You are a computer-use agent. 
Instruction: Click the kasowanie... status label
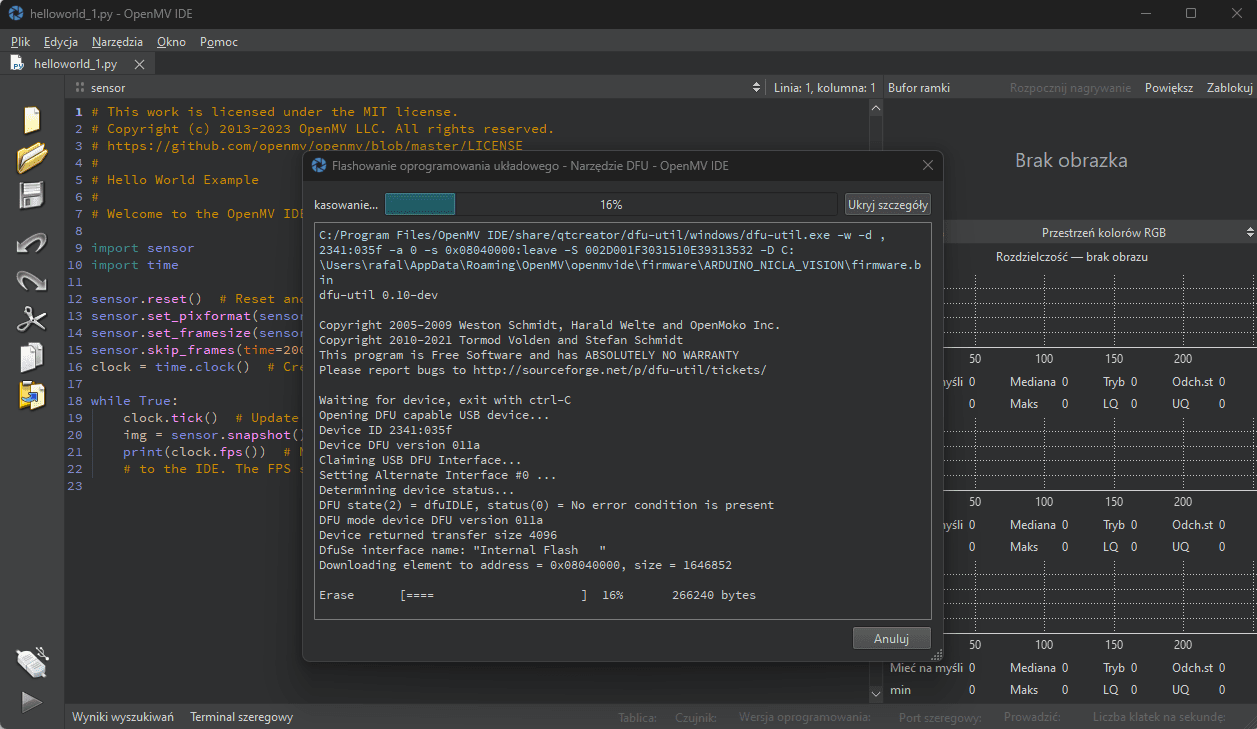(x=346, y=204)
